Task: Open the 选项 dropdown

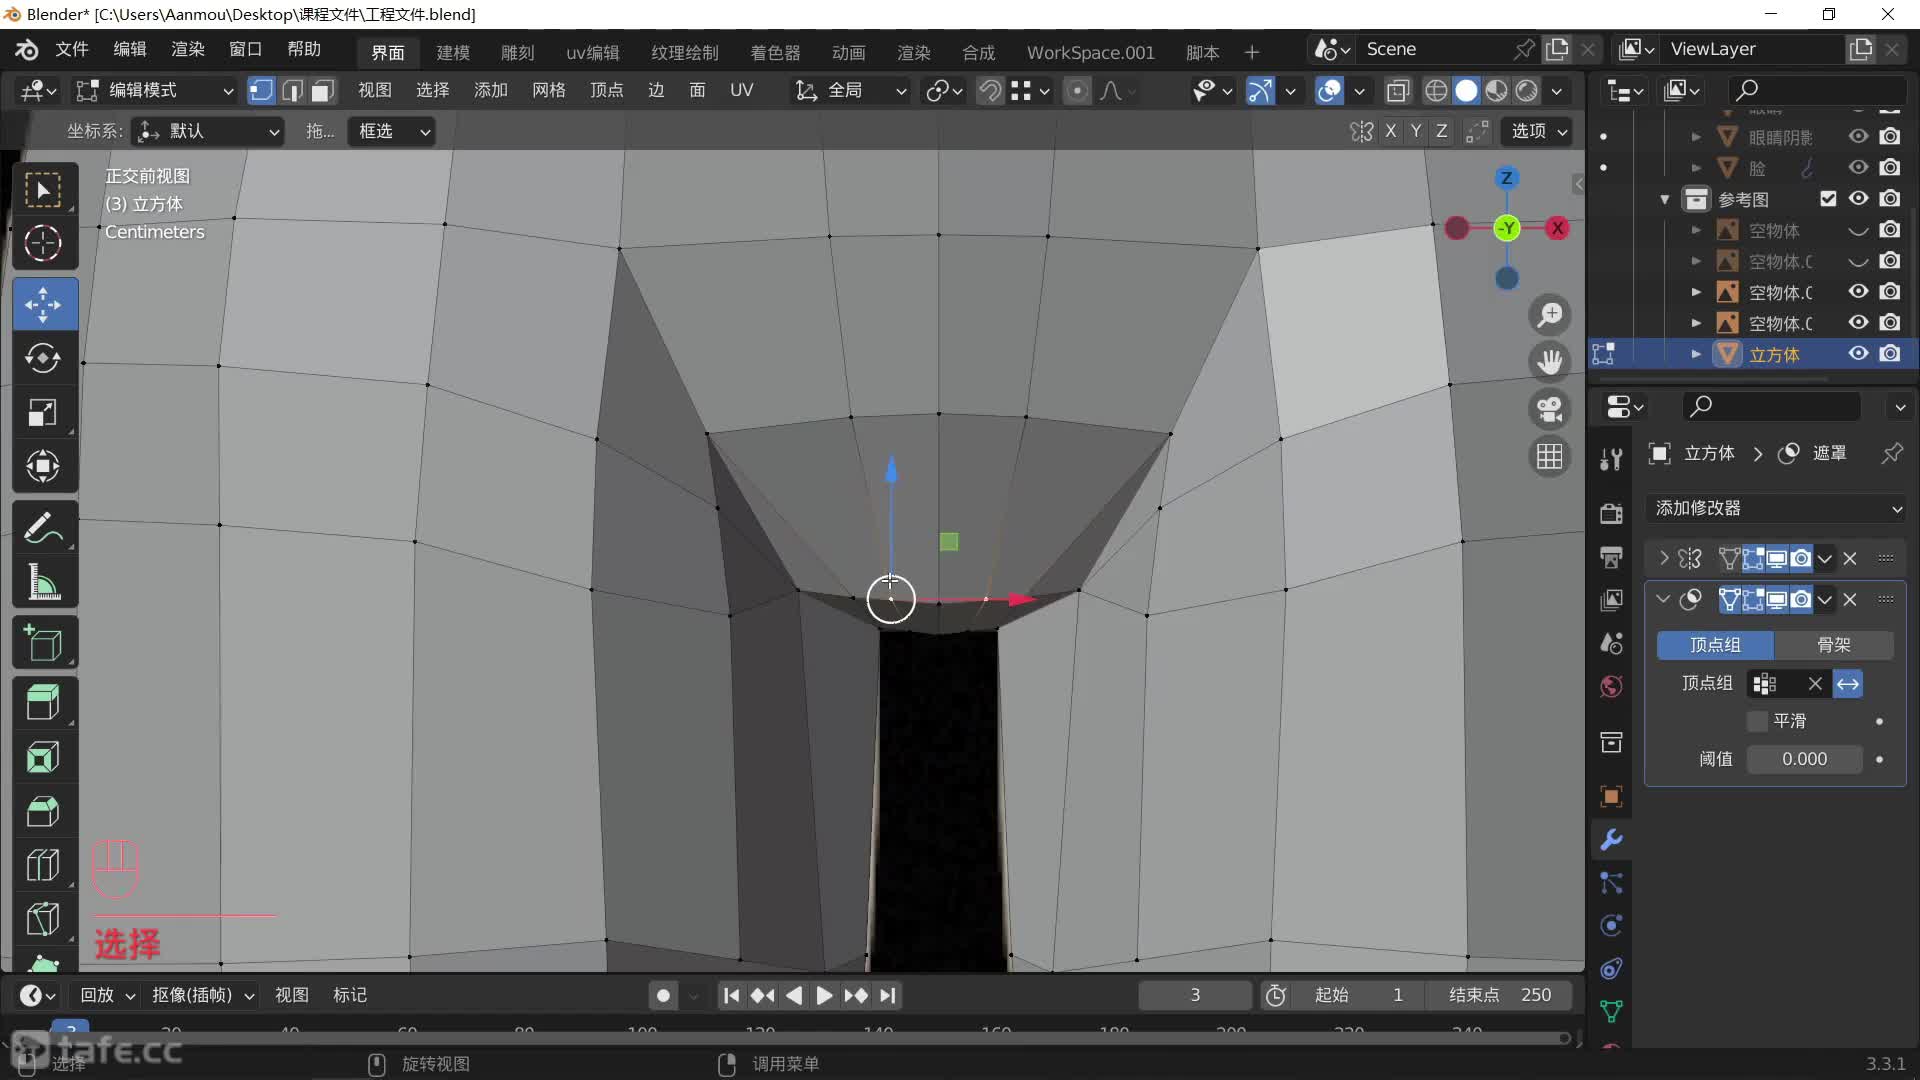Action: point(1538,131)
